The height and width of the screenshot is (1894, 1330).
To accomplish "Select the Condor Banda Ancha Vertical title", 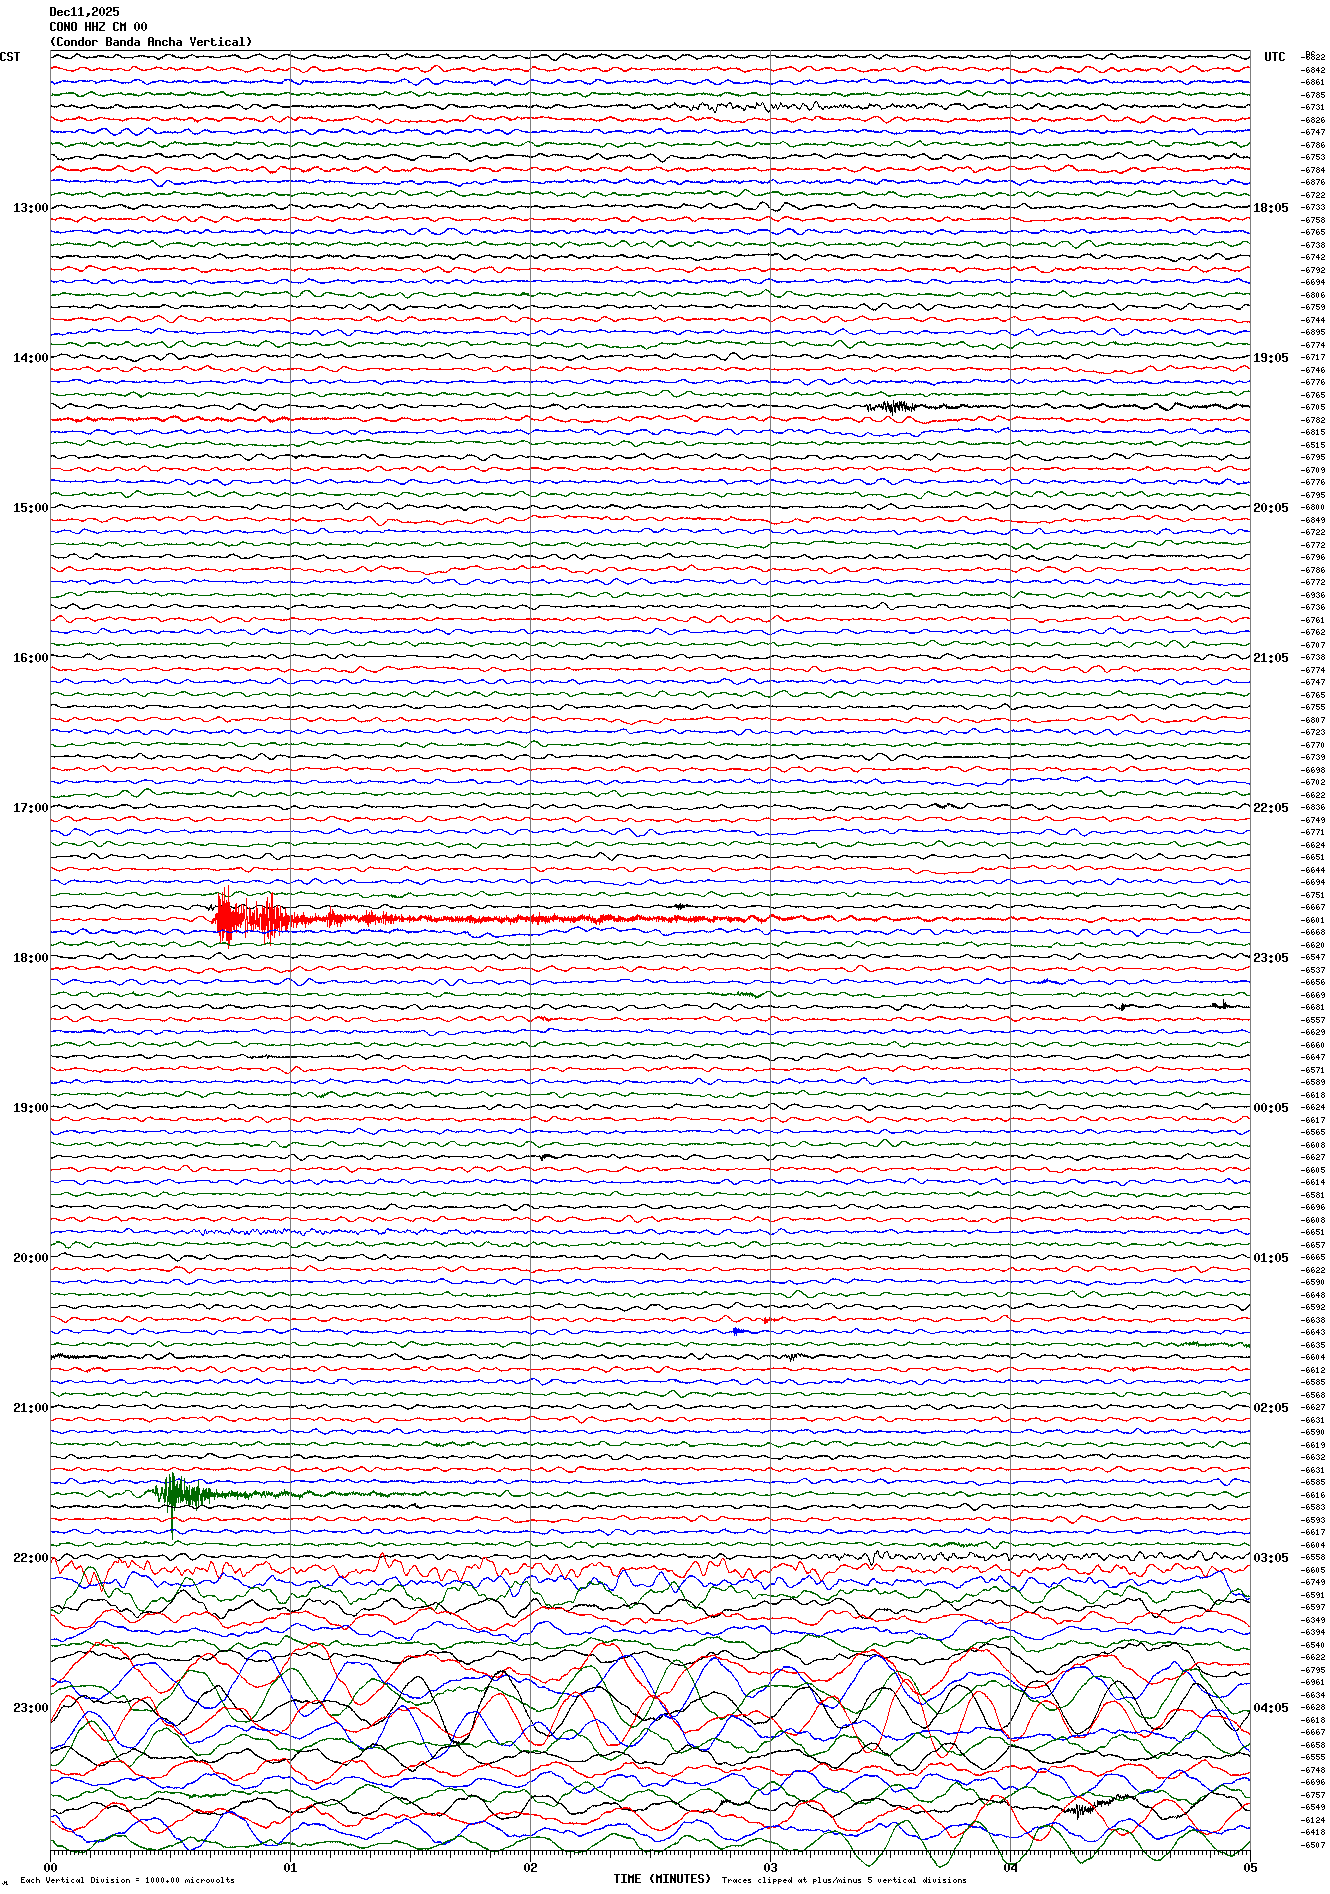I will point(151,42).
